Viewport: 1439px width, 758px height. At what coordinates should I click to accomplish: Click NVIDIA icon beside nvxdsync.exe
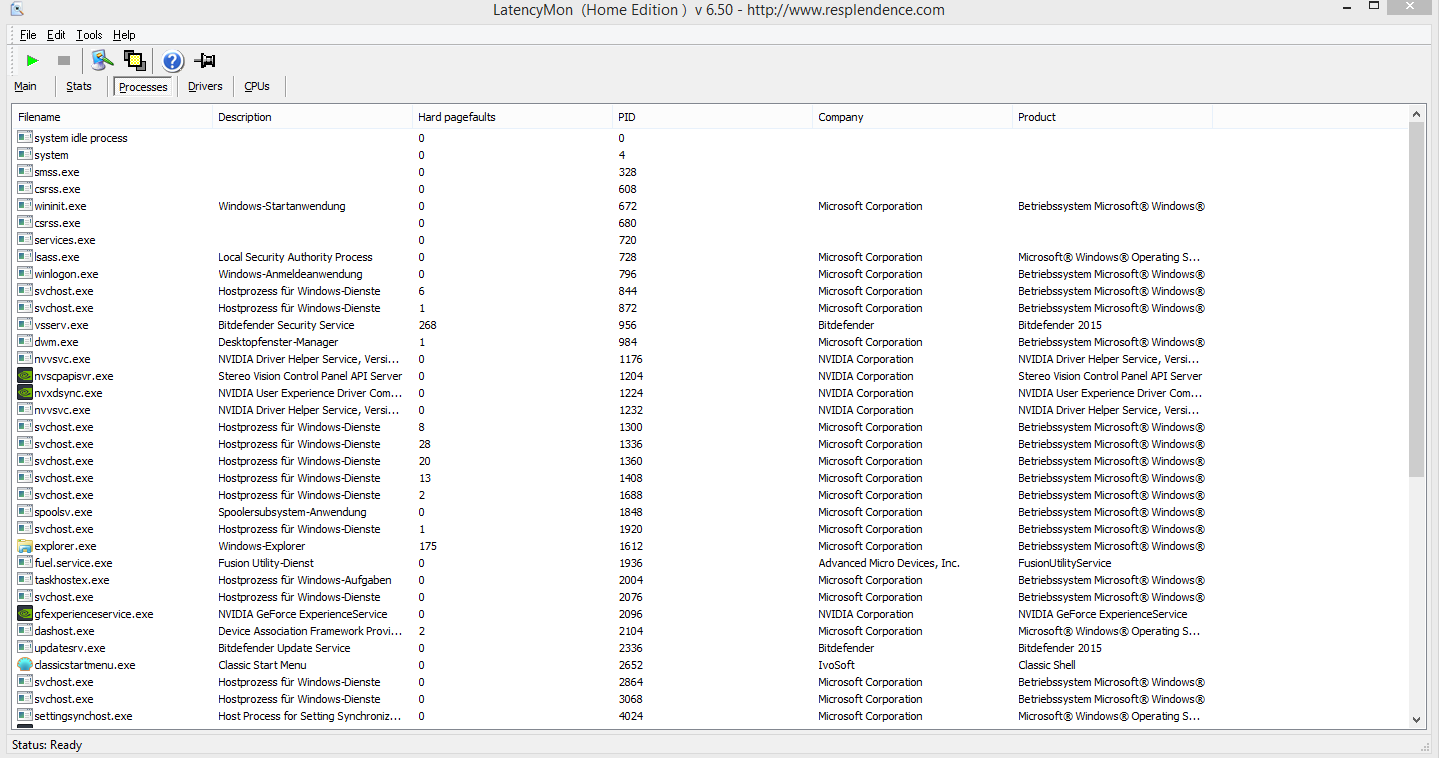25,393
